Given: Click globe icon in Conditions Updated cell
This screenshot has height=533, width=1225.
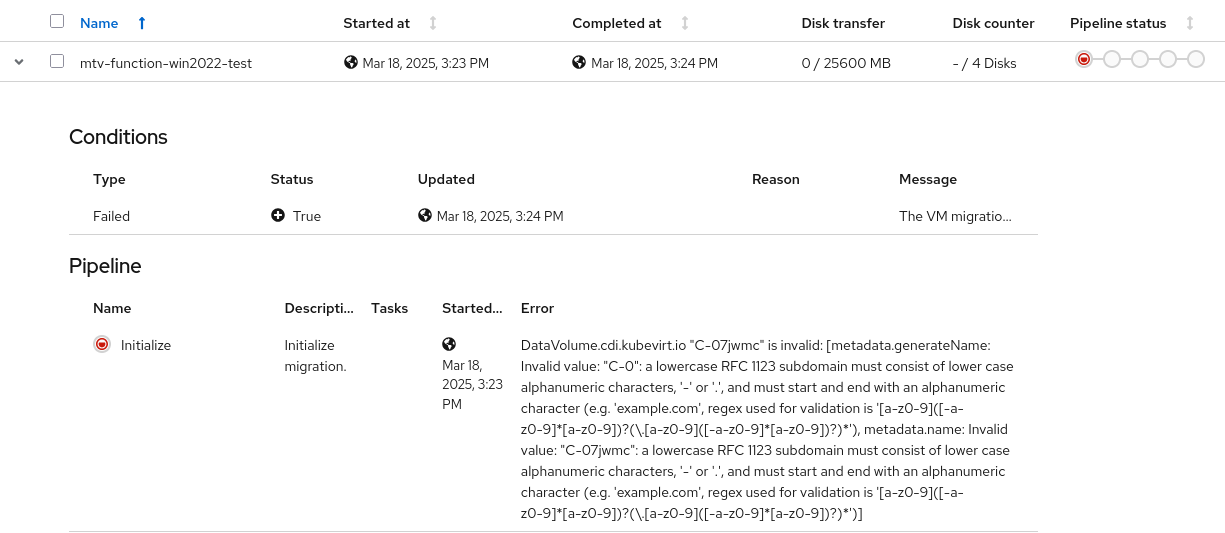Looking at the screenshot, I should [425, 215].
